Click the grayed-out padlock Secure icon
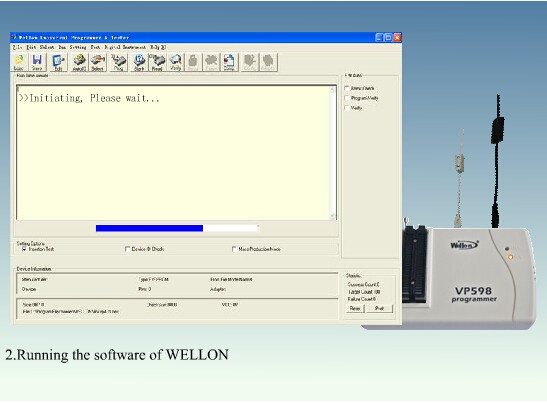Screen dimensions: 547x403 193,62
